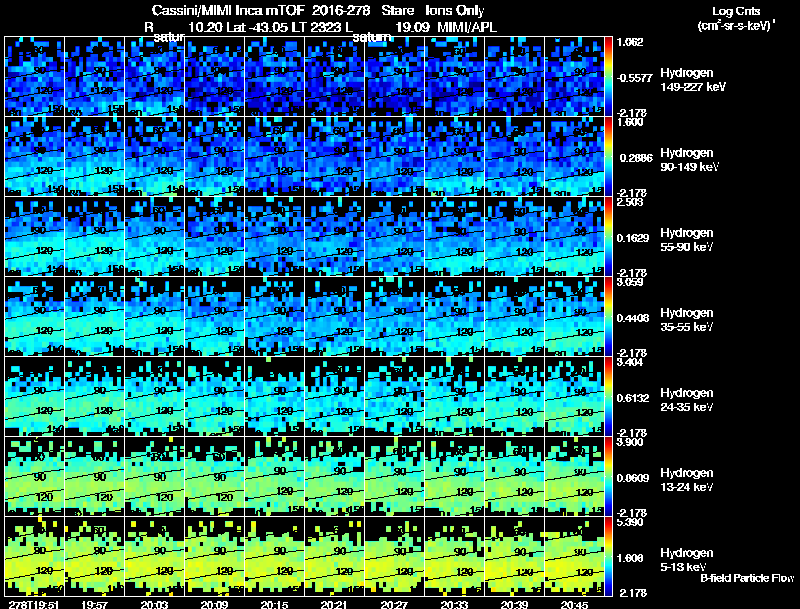Click the 0.4408 color scale value
This screenshot has height=609, width=800.
pos(633,318)
